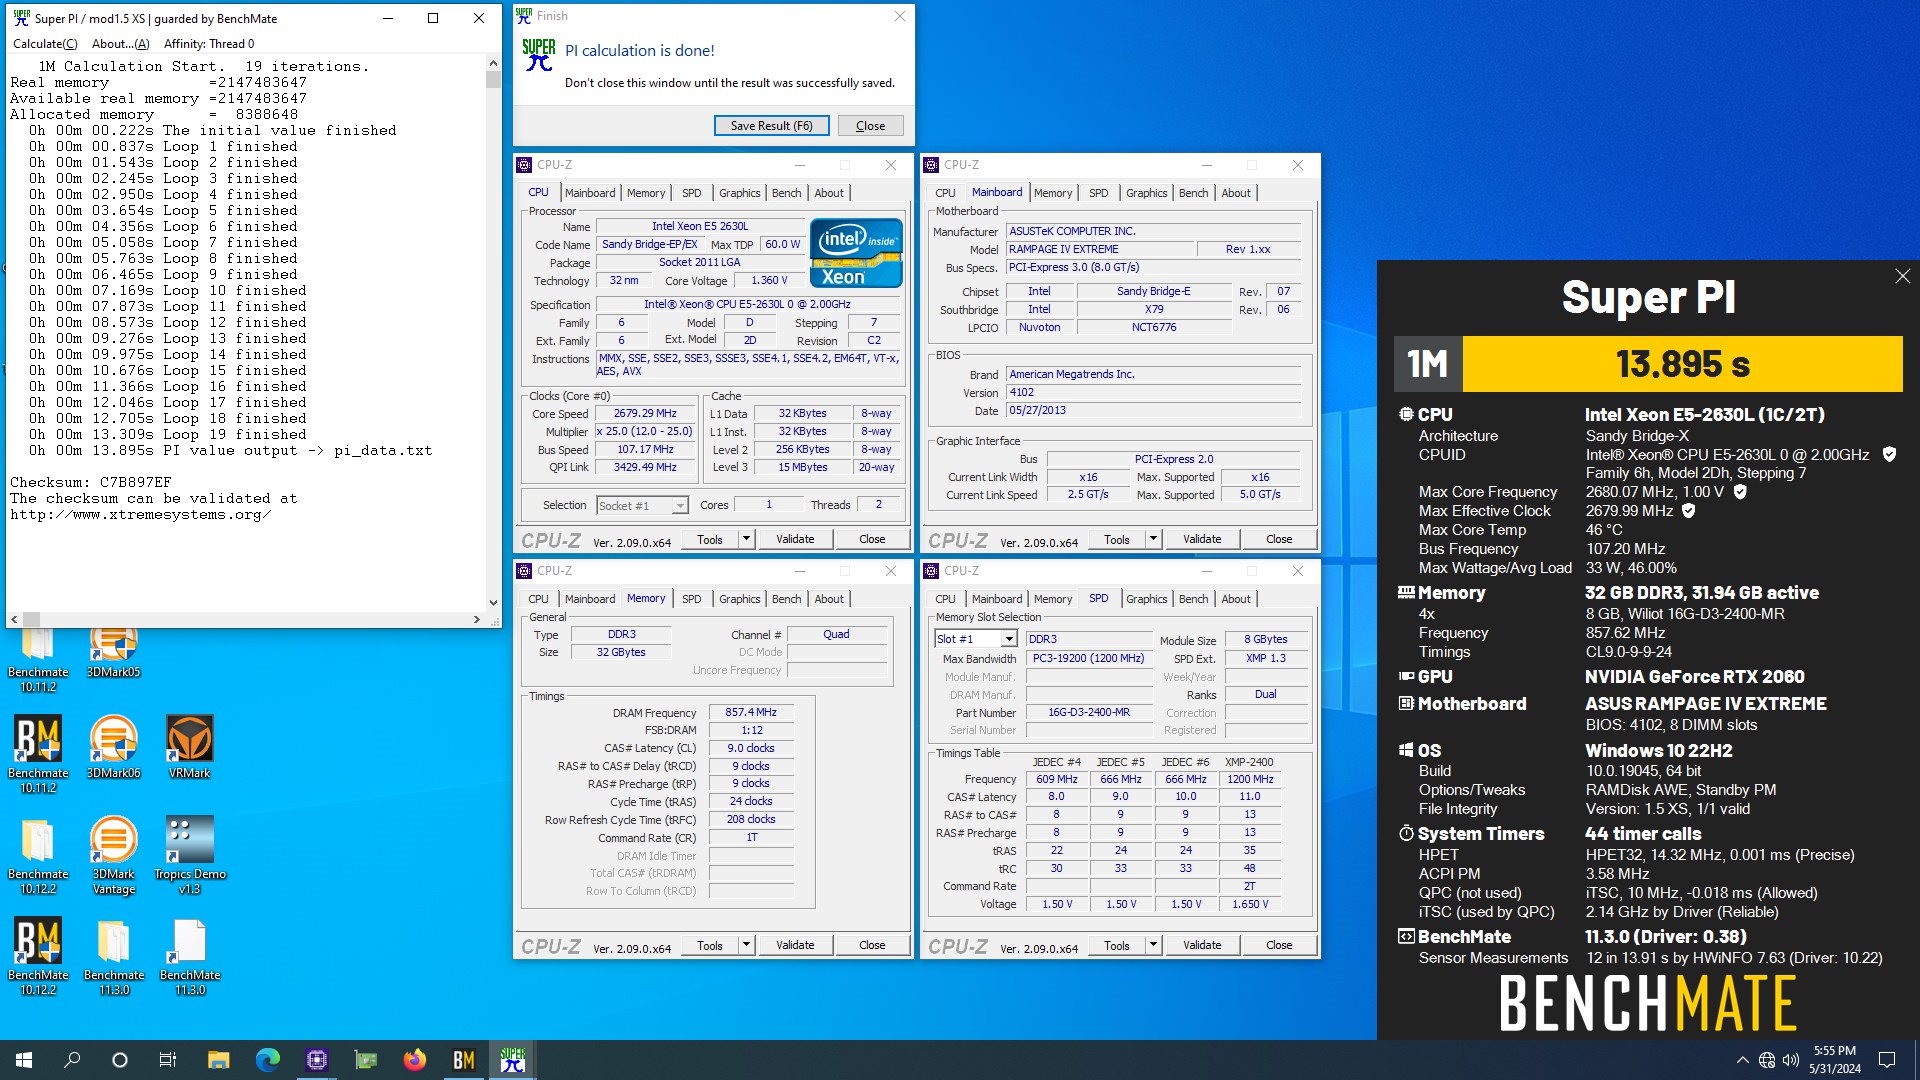
Task: Open About tab in CPU-Z SPD window
Action: pyautogui.click(x=1236, y=599)
